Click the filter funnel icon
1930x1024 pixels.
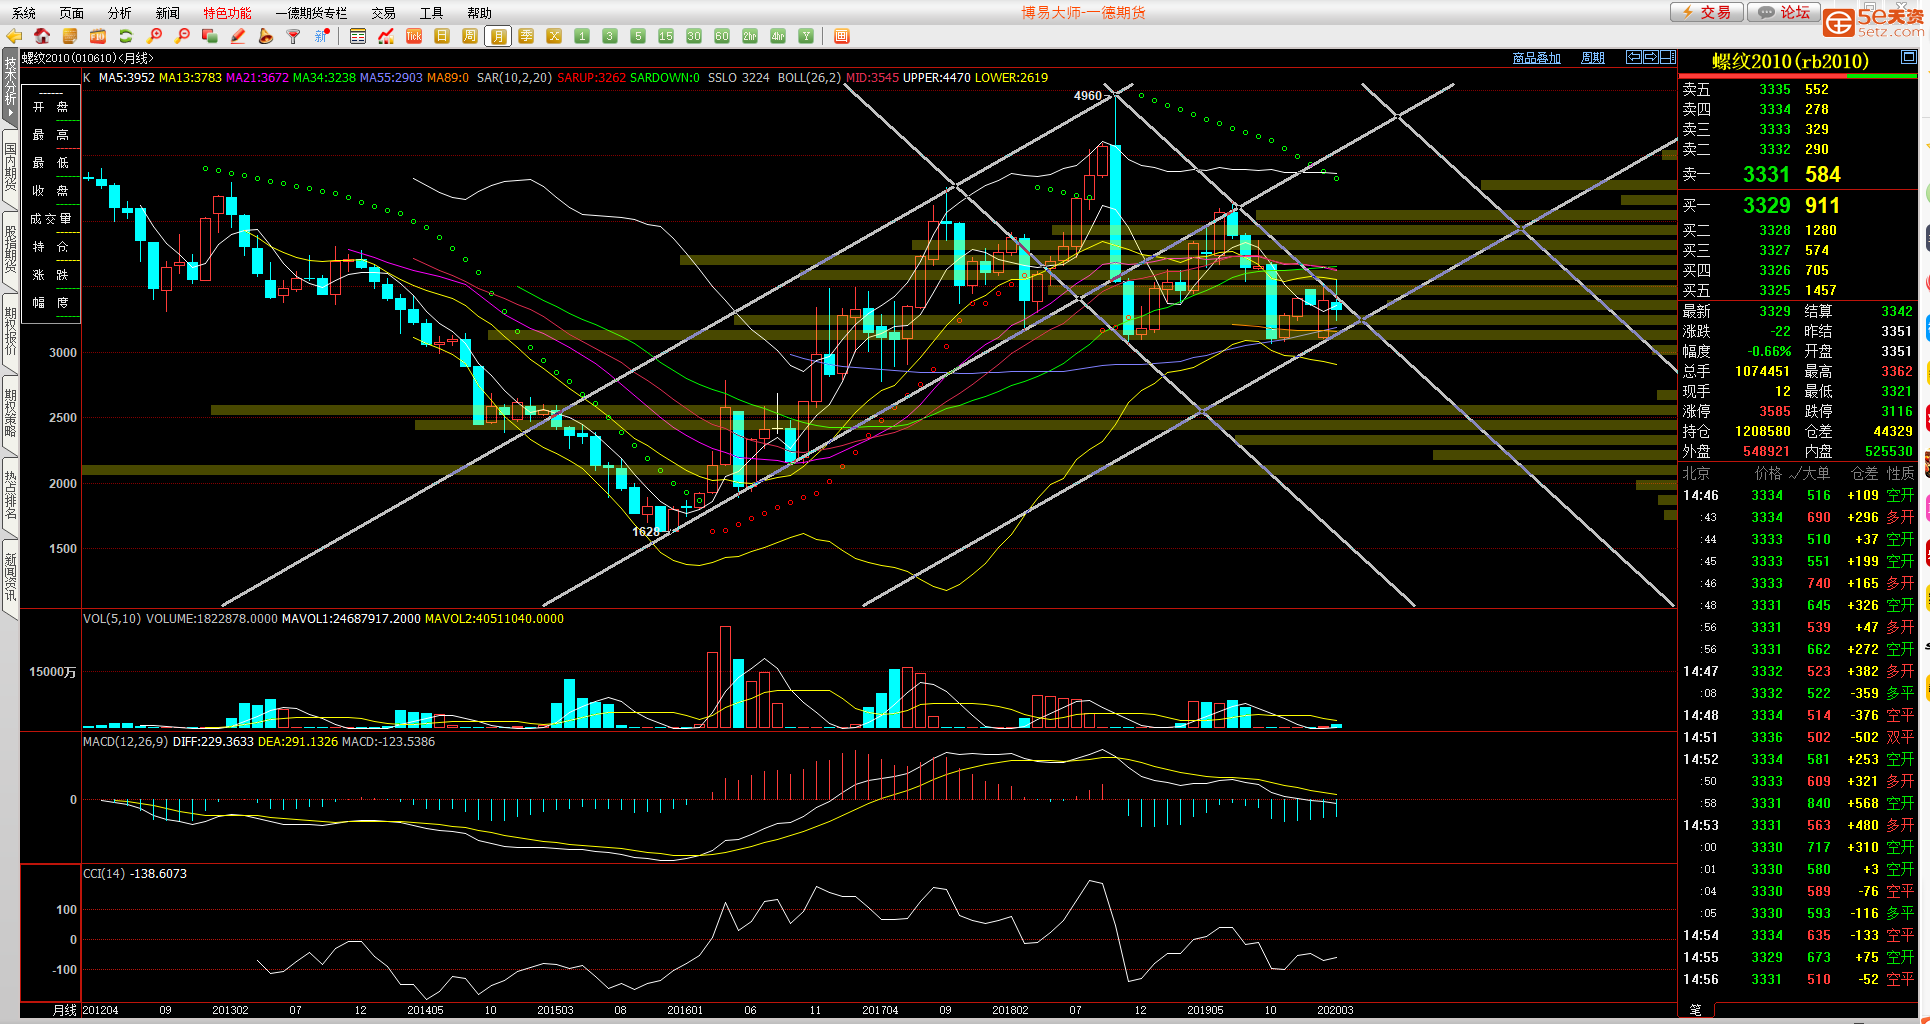(293, 36)
